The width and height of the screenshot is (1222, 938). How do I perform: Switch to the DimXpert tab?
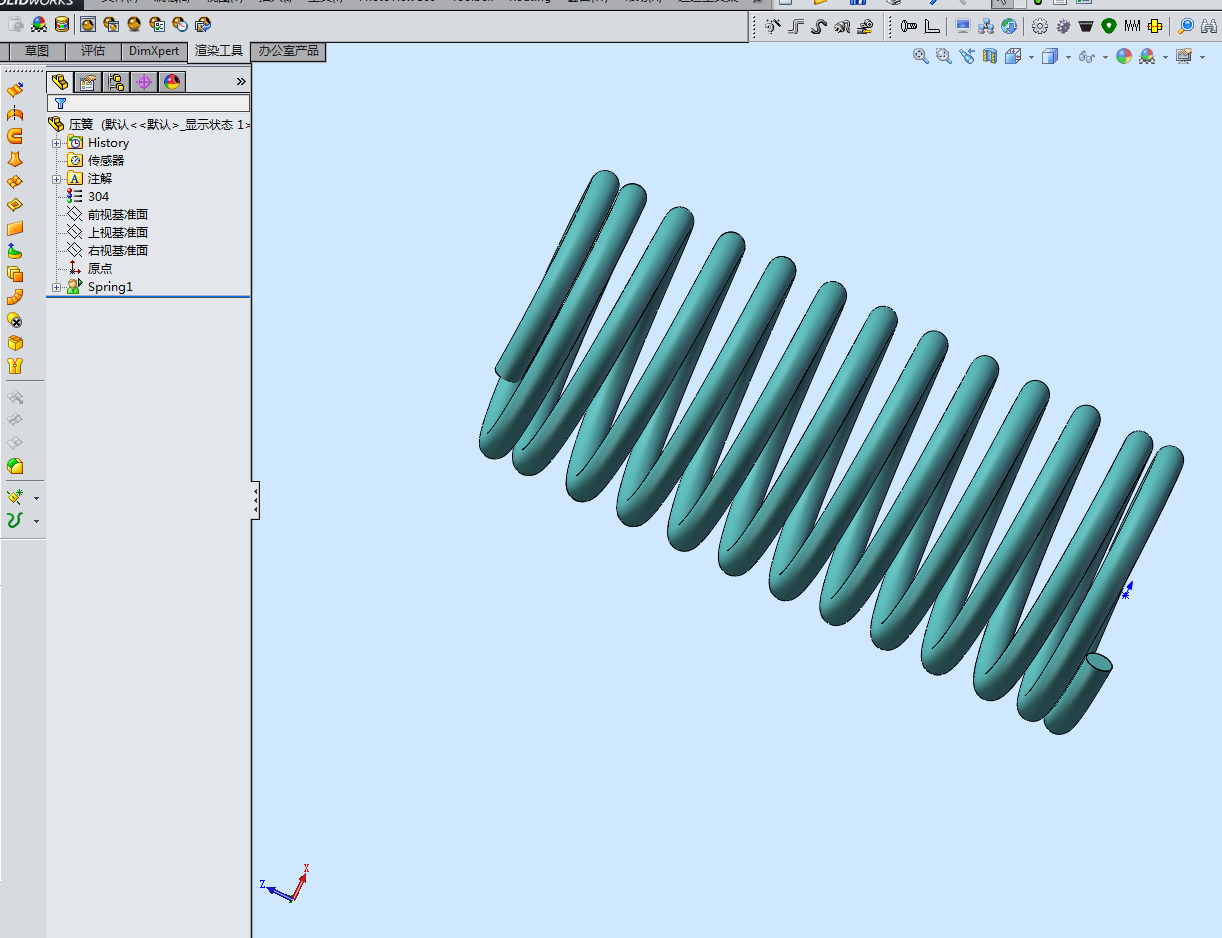coord(154,51)
